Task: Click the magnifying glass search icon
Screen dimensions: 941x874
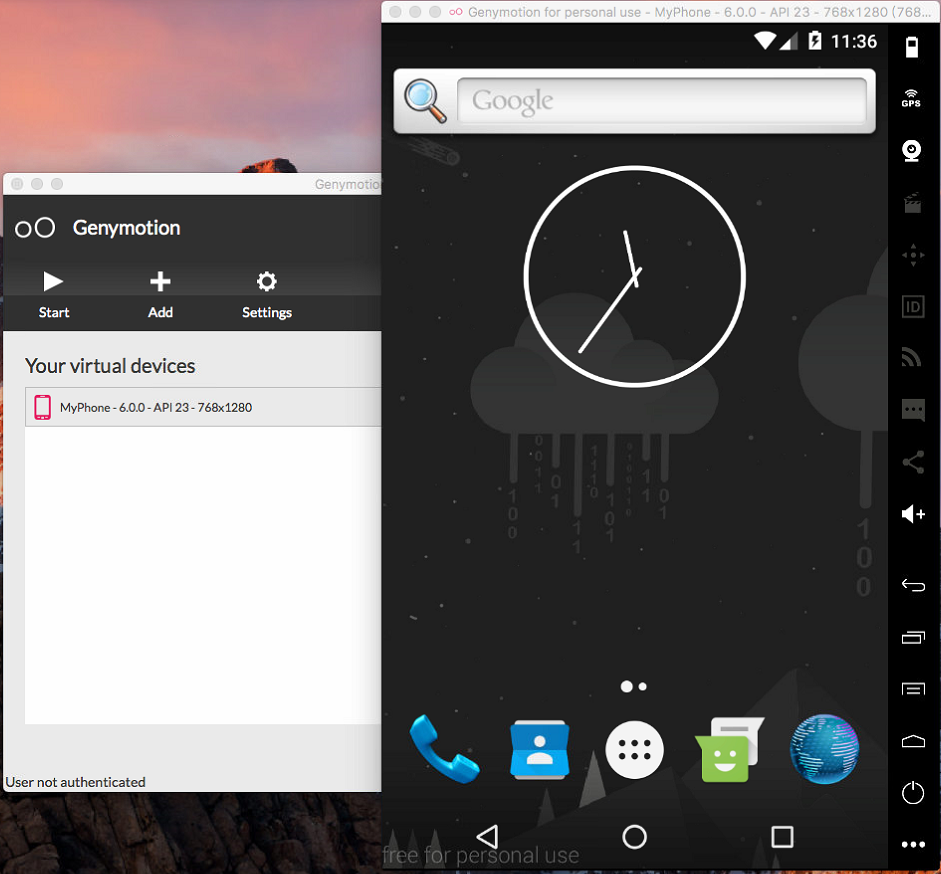Action: [425, 101]
